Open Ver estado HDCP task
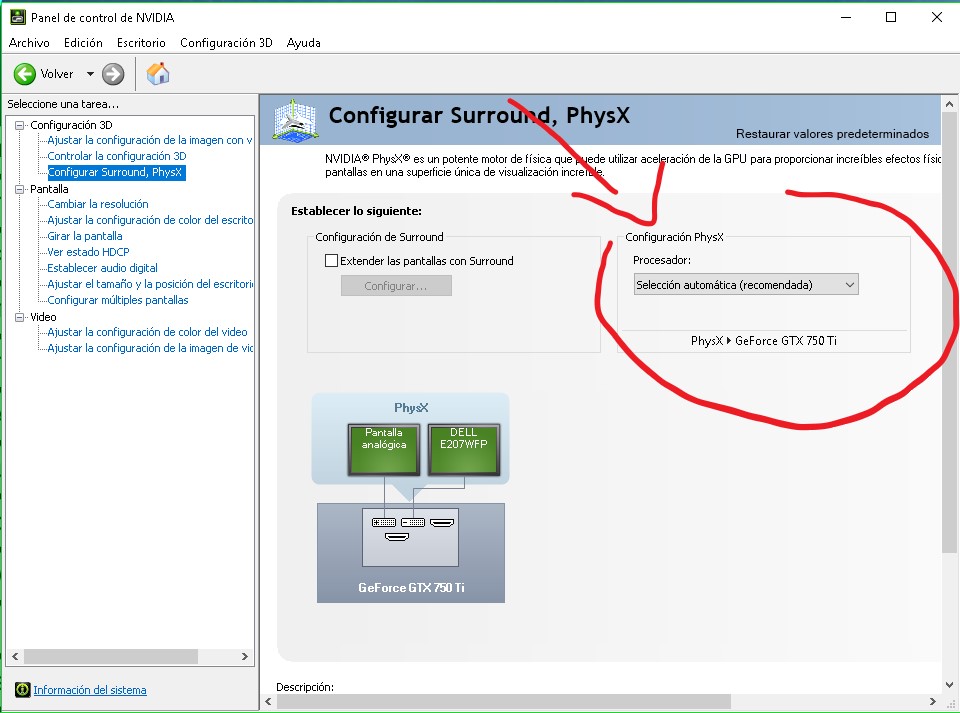 click(x=88, y=252)
